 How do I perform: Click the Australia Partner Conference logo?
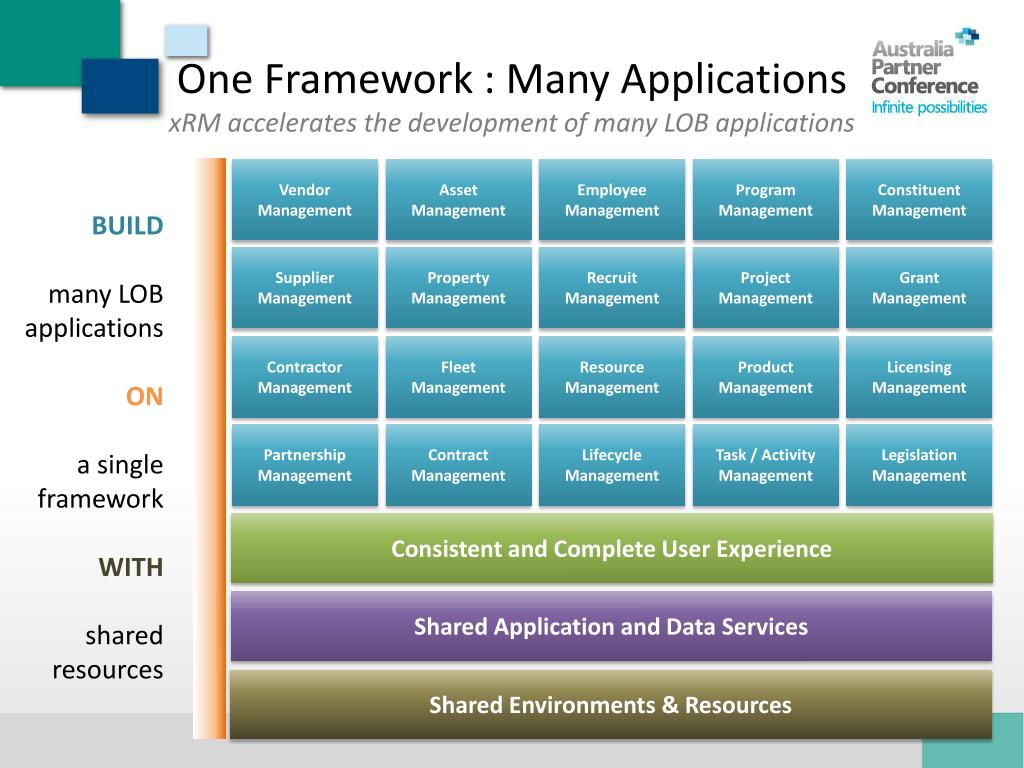[x=927, y=71]
